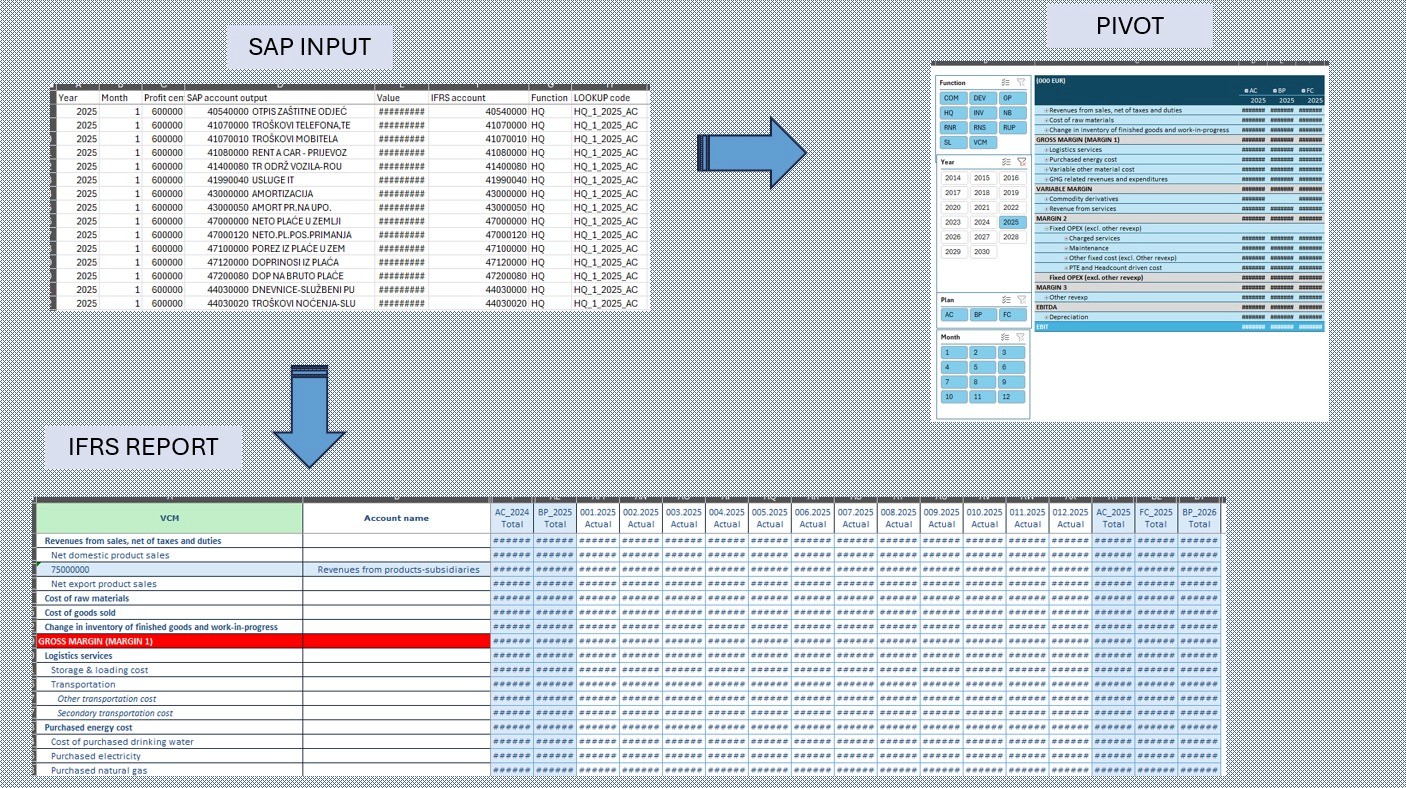Select RUP in the Function slicer
This screenshot has height=788, width=1406.
(x=1012, y=128)
